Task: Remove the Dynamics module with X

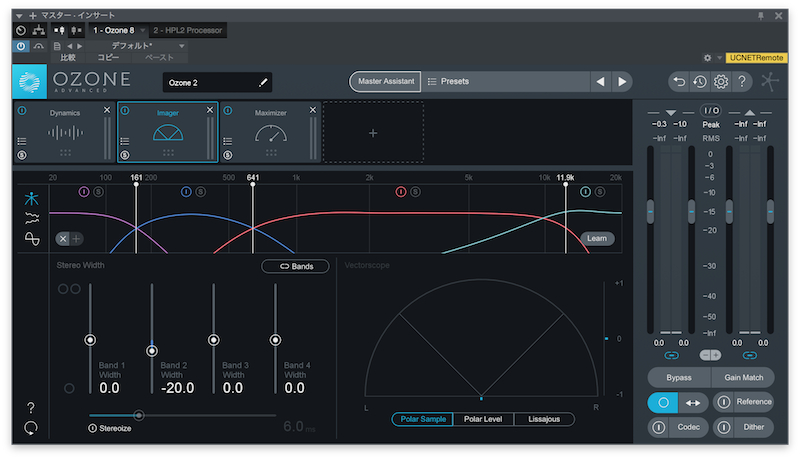Action: 107,110
